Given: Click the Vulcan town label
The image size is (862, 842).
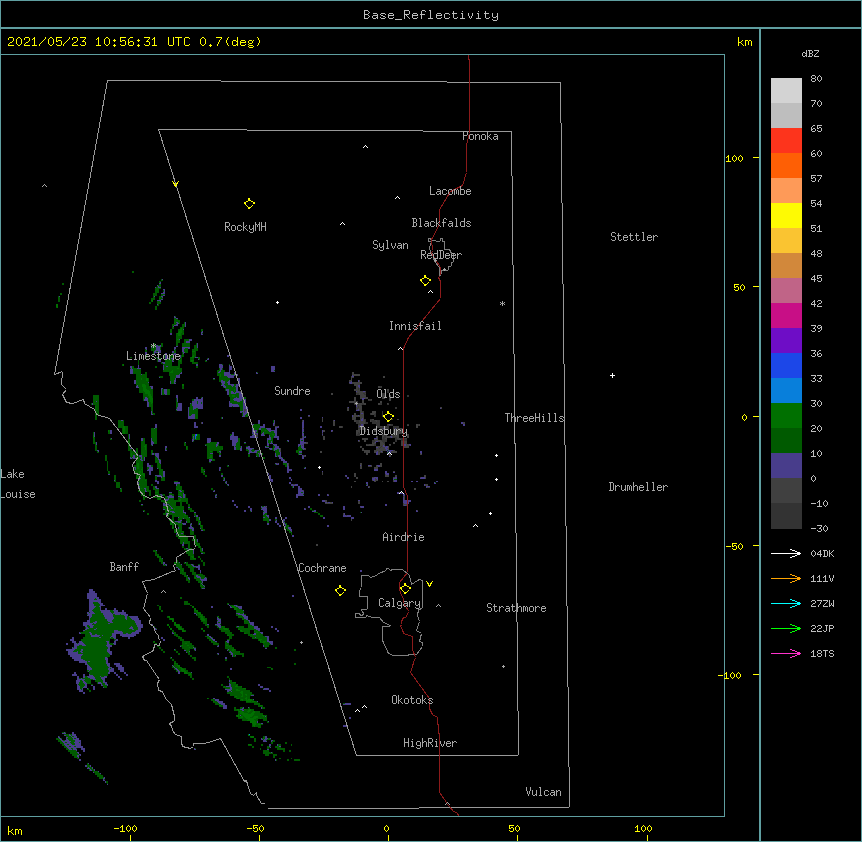Looking at the screenshot, I should tap(543, 792).
